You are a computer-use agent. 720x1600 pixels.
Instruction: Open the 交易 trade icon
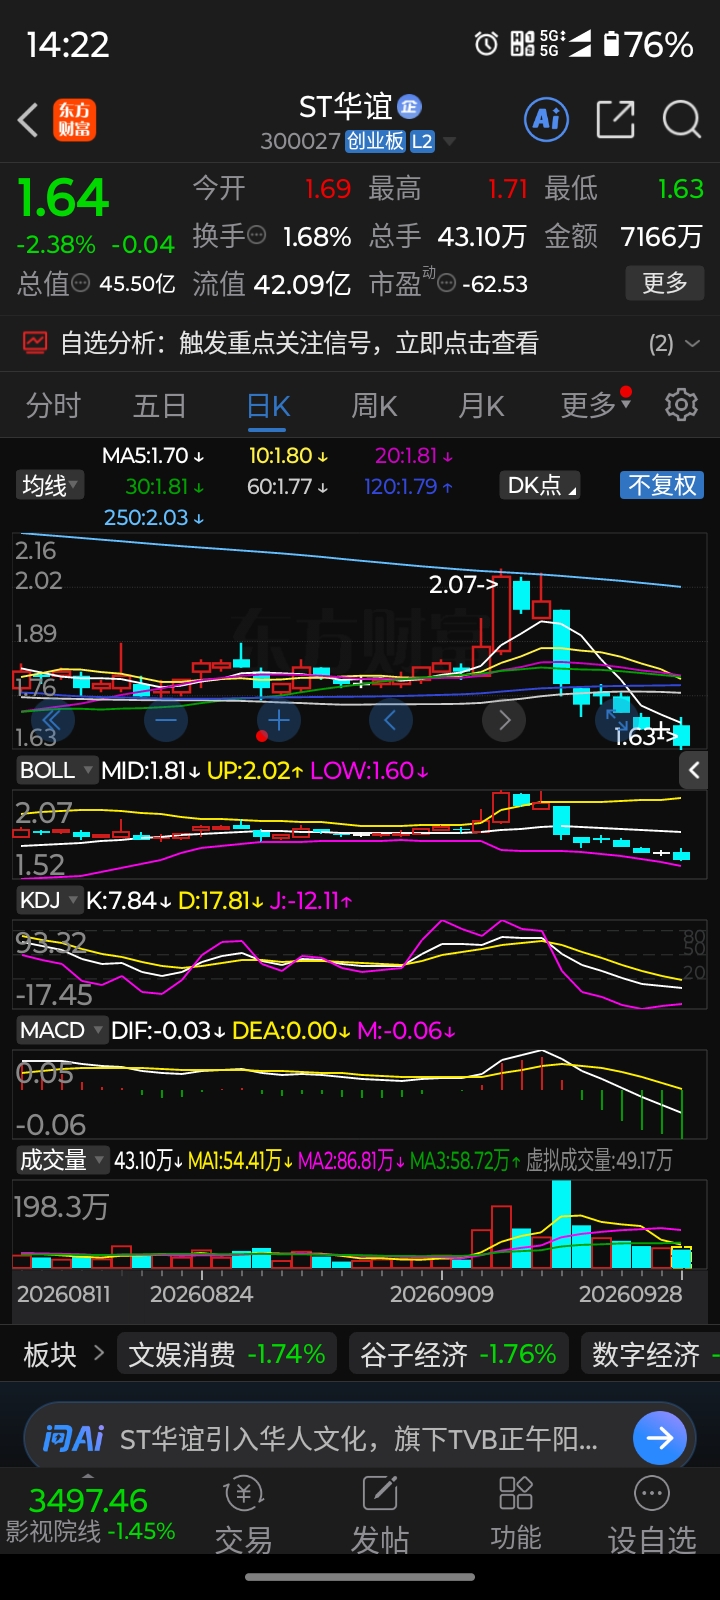tap(243, 1515)
